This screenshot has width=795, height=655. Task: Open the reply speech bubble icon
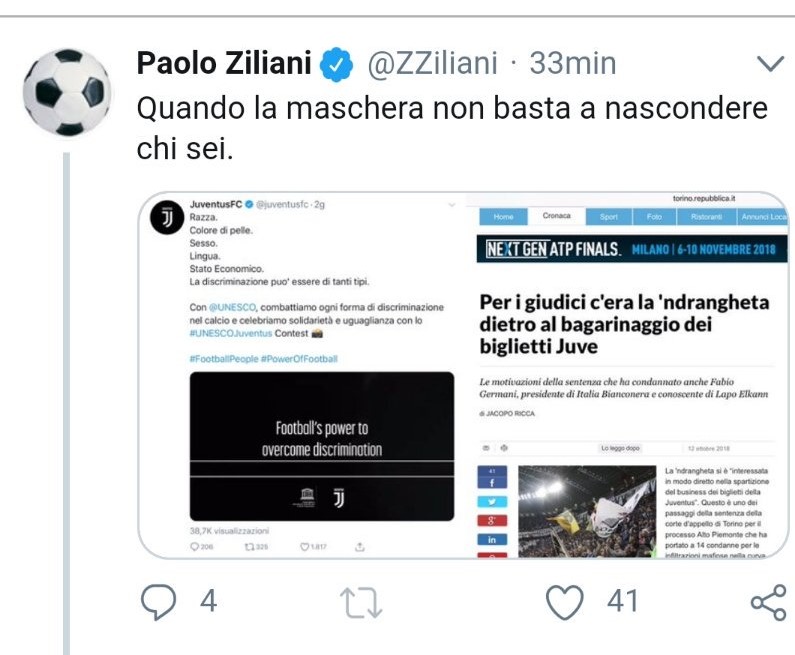click(159, 602)
